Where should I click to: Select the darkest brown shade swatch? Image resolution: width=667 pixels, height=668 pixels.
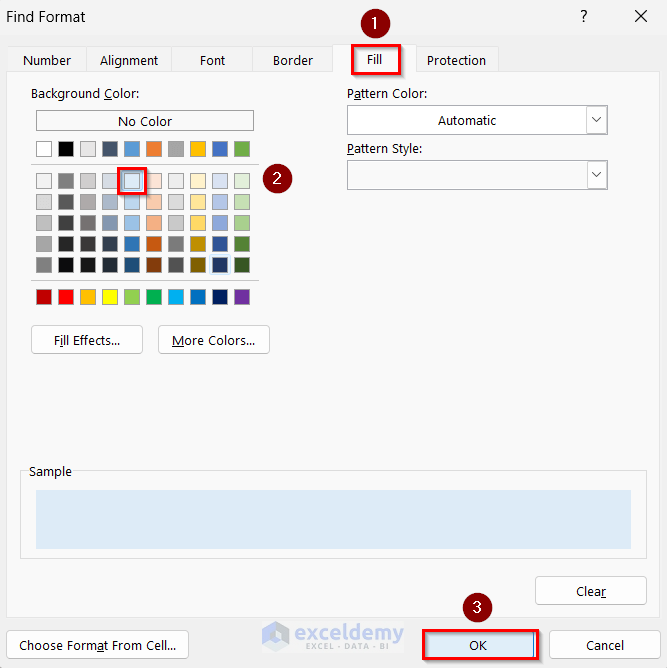pyautogui.click(x=154, y=265)
